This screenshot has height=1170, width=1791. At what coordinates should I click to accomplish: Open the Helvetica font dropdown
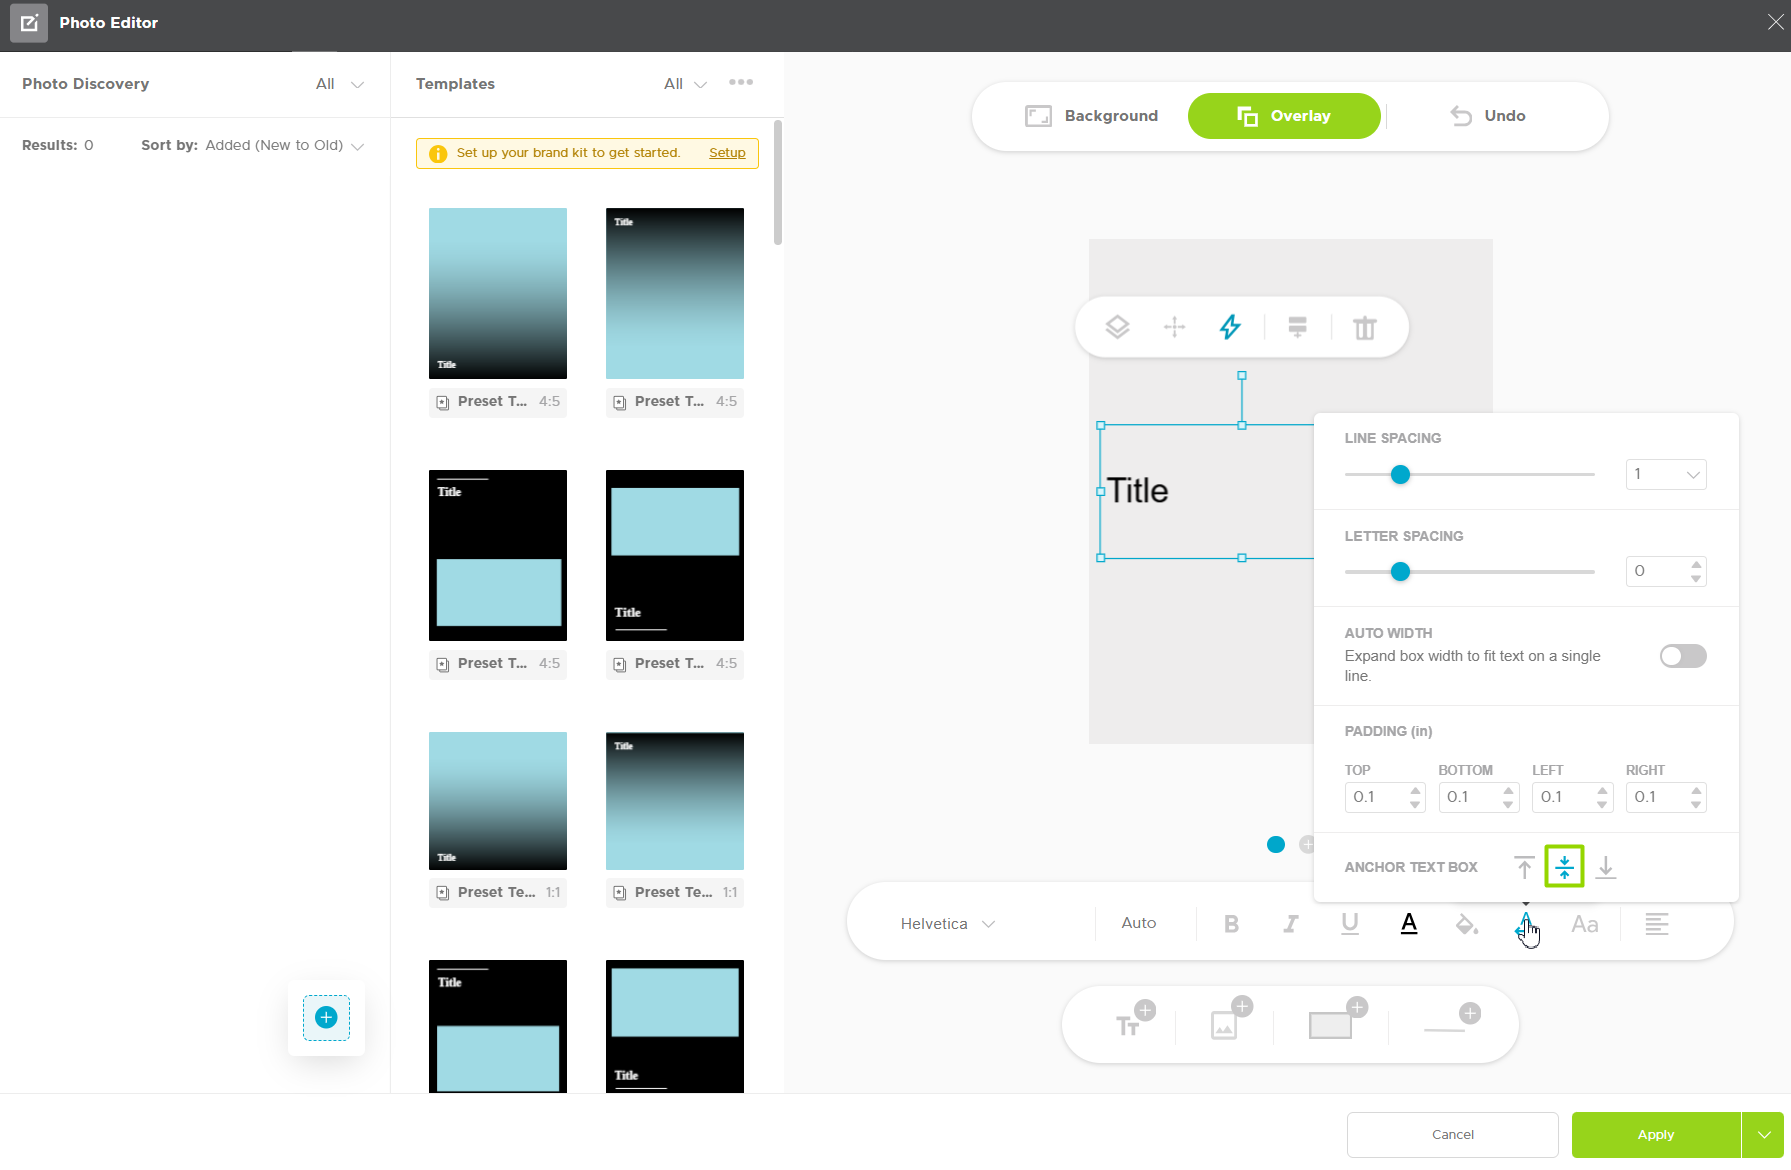click(x=947, y=924)
